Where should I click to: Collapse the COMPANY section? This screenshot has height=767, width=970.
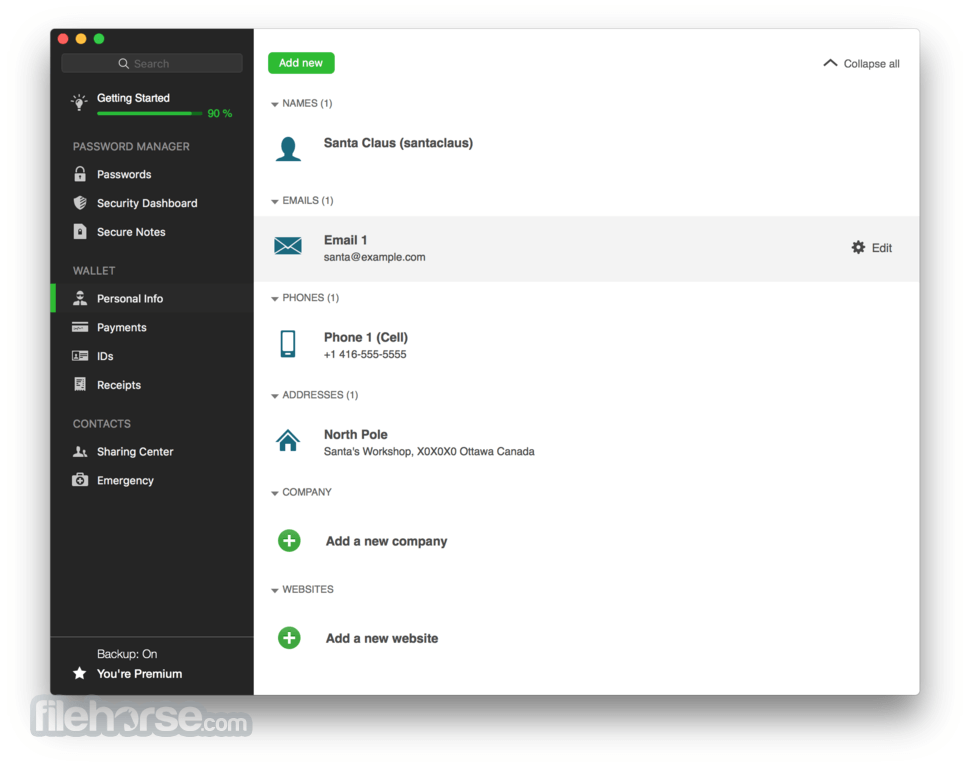[x=275, y=492]
